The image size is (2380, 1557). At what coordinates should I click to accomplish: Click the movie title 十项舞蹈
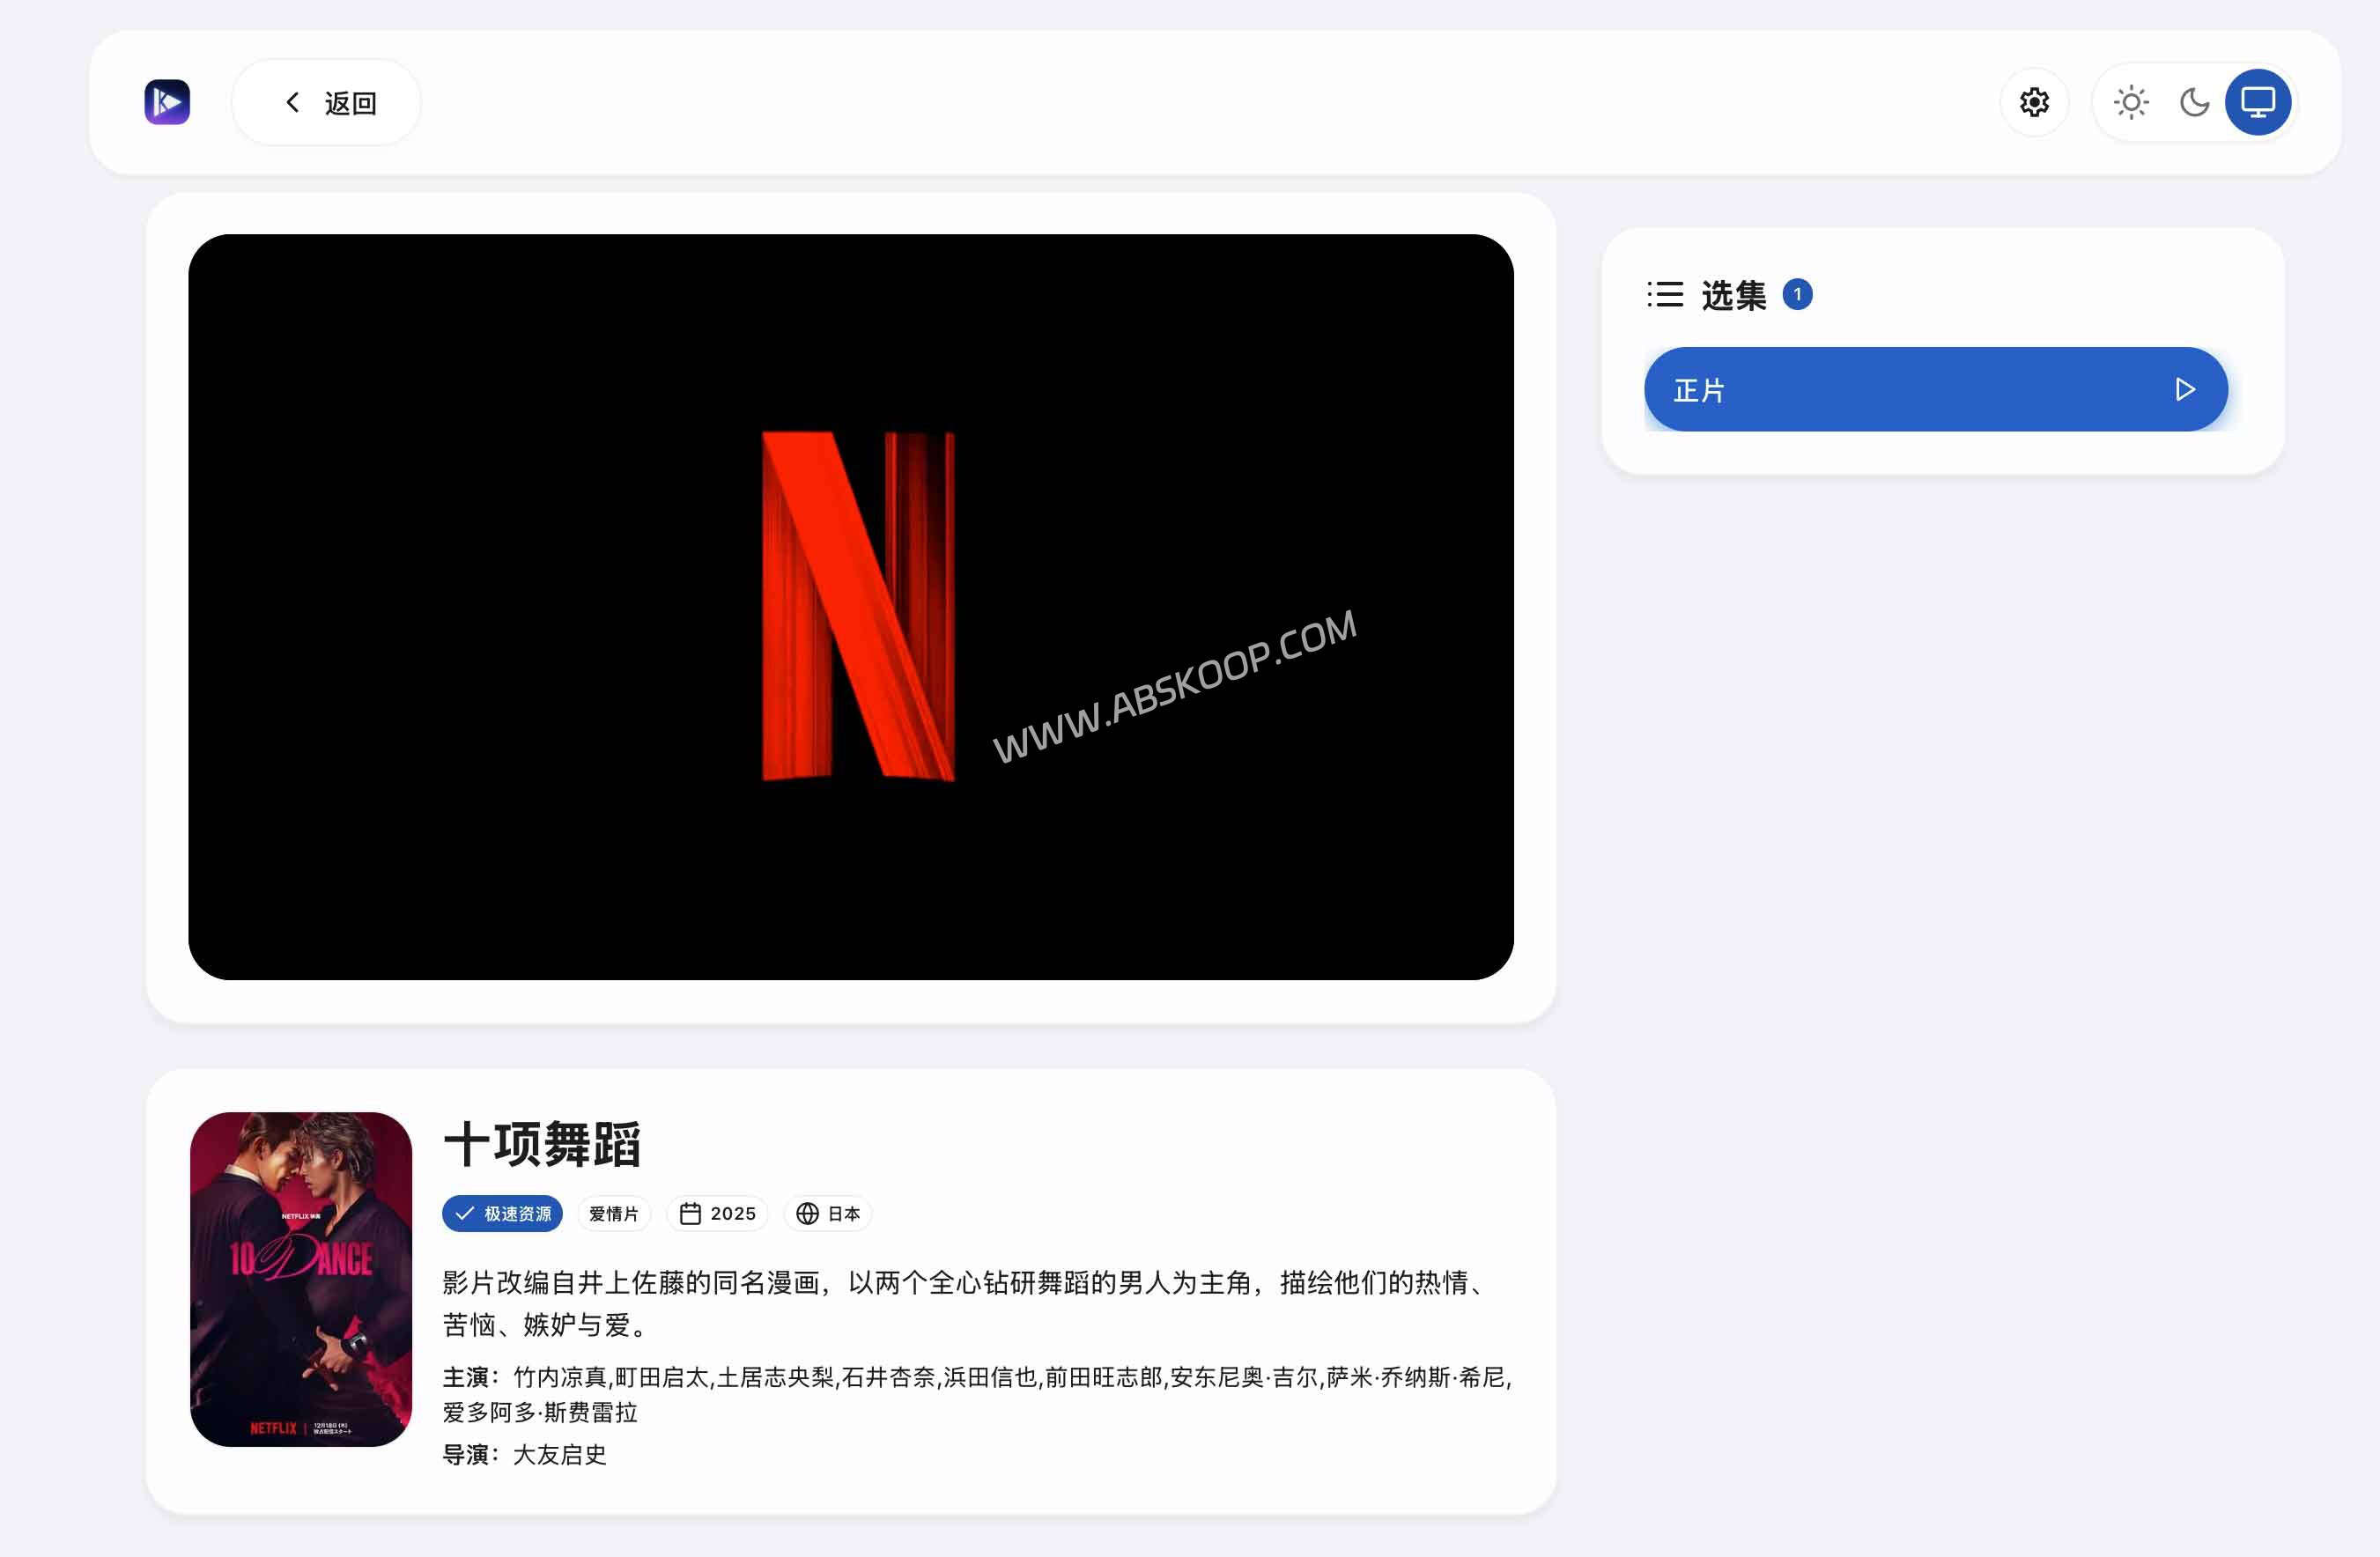[x=543, y=1146]
